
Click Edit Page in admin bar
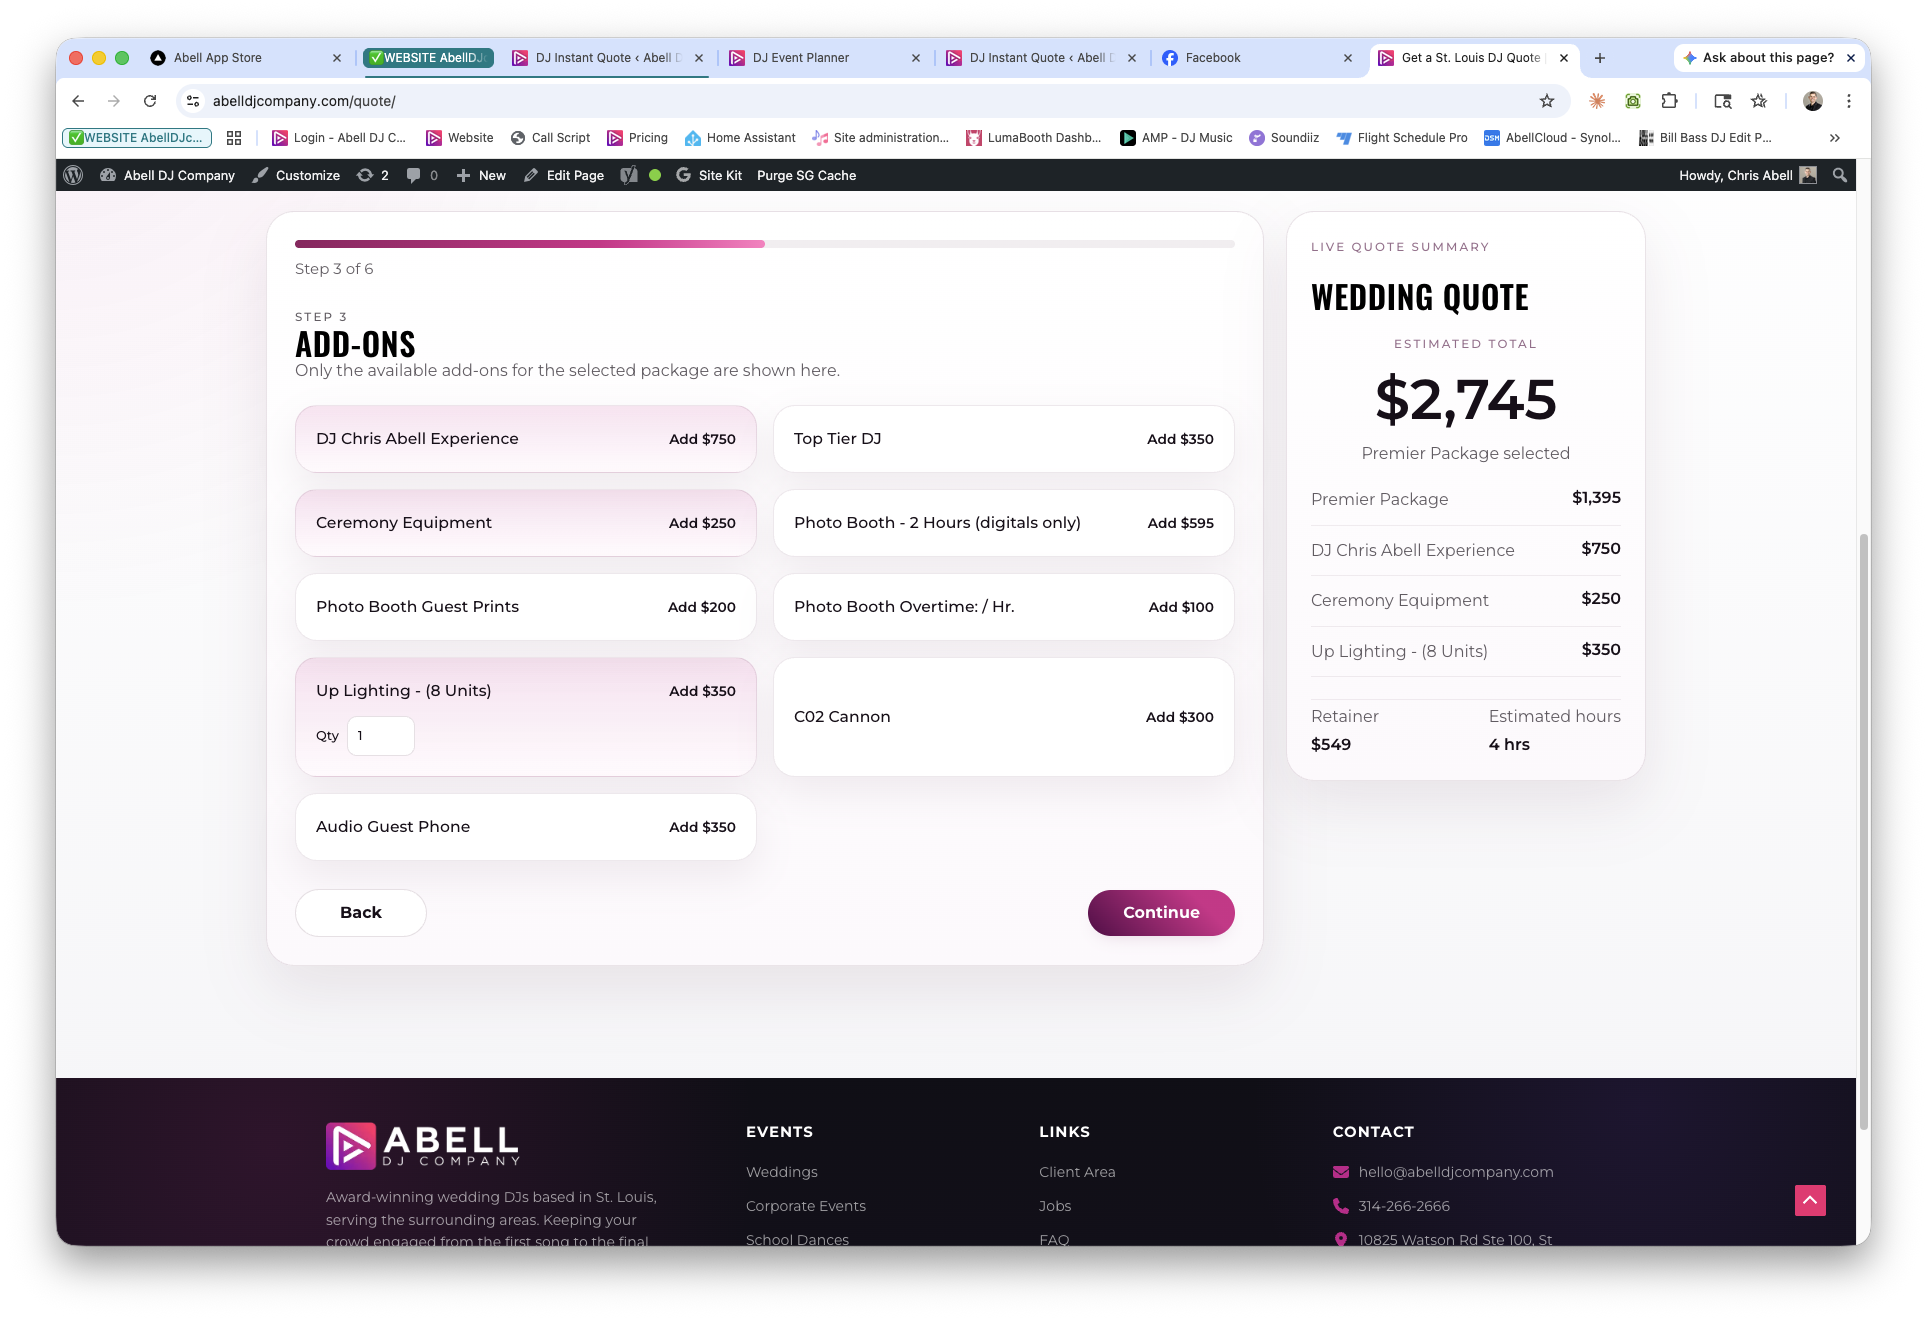point(564,175)
